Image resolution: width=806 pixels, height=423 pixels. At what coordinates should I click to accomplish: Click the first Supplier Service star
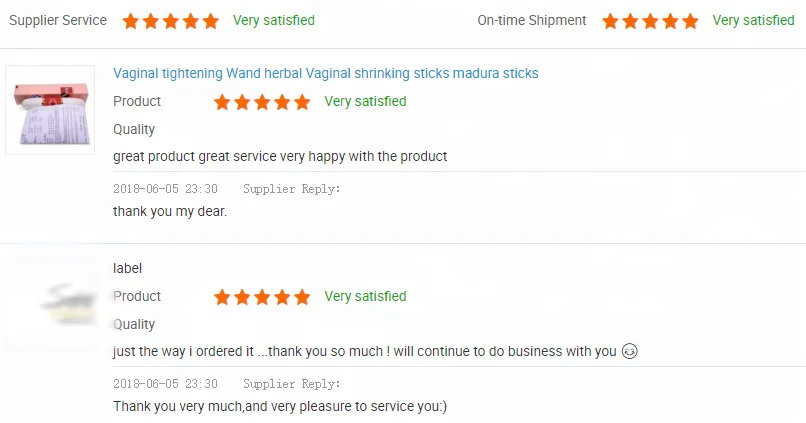click(131, 21)
